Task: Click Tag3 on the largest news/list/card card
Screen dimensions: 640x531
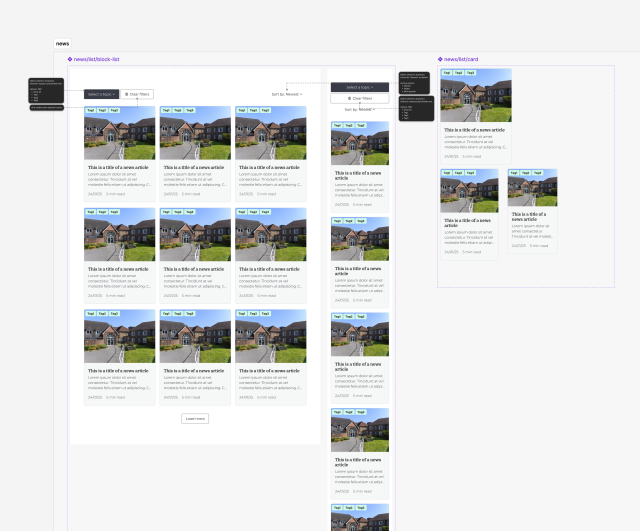Action: (x=471, y=73)
